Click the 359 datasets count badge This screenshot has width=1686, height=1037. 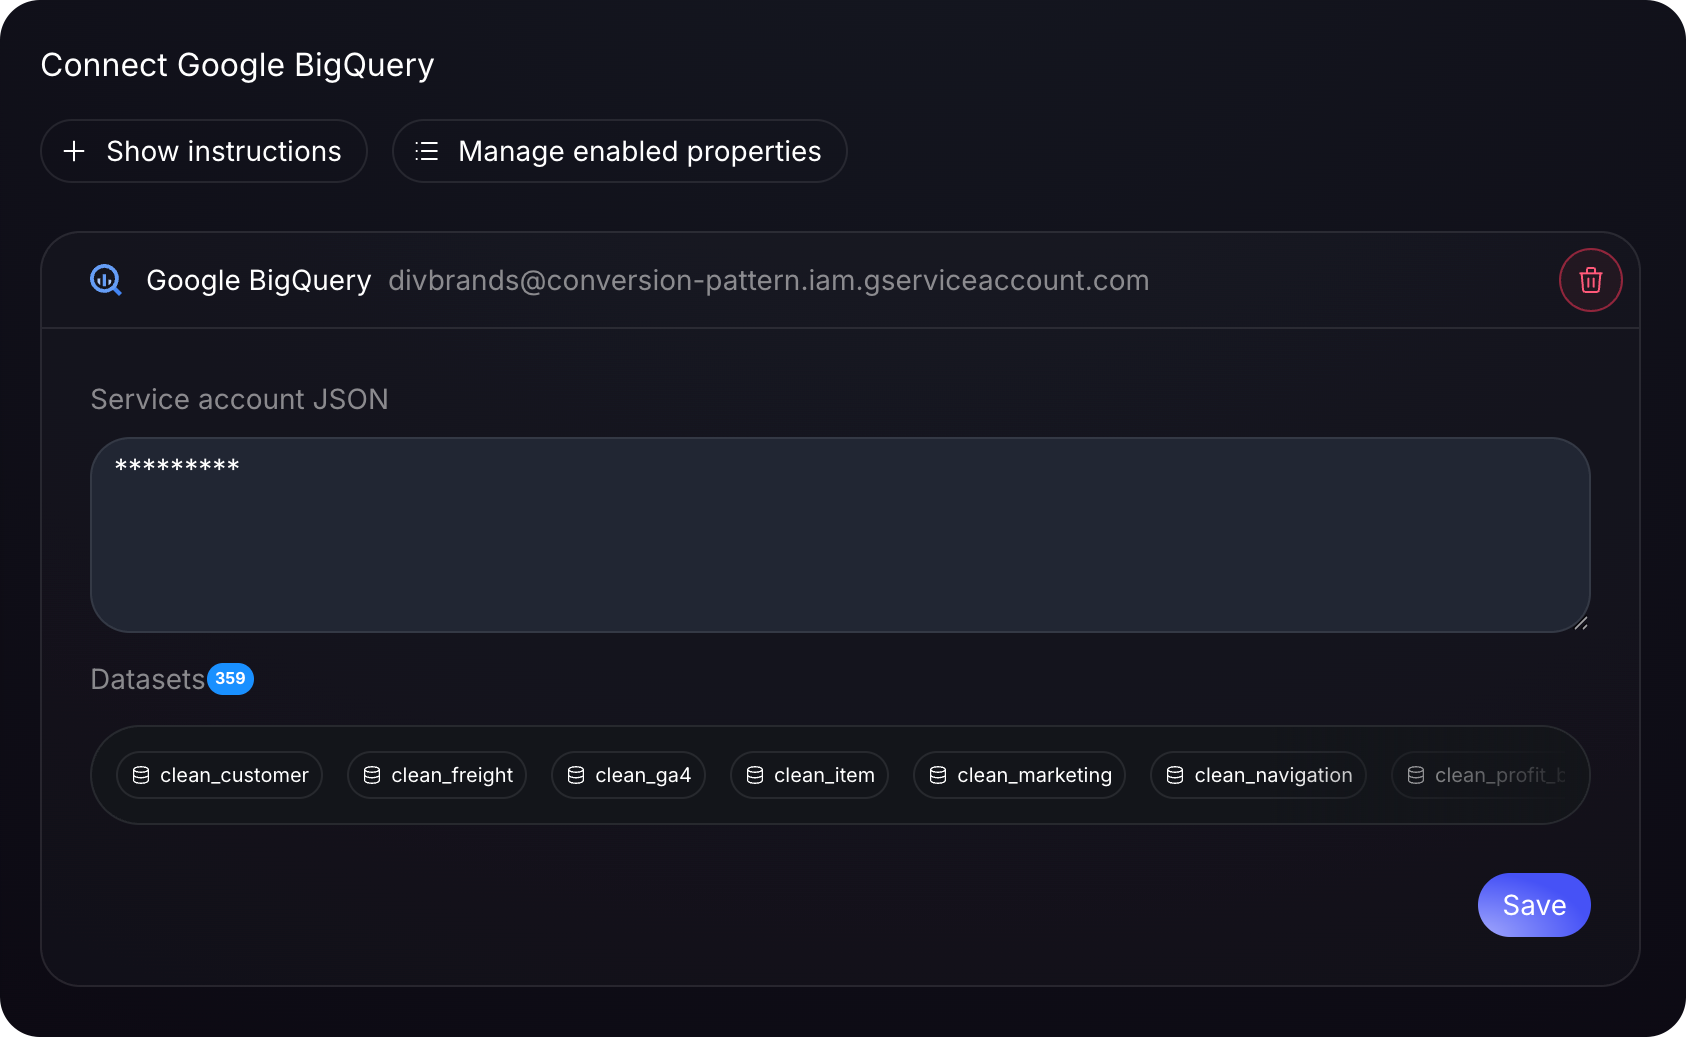click(230, 679)
